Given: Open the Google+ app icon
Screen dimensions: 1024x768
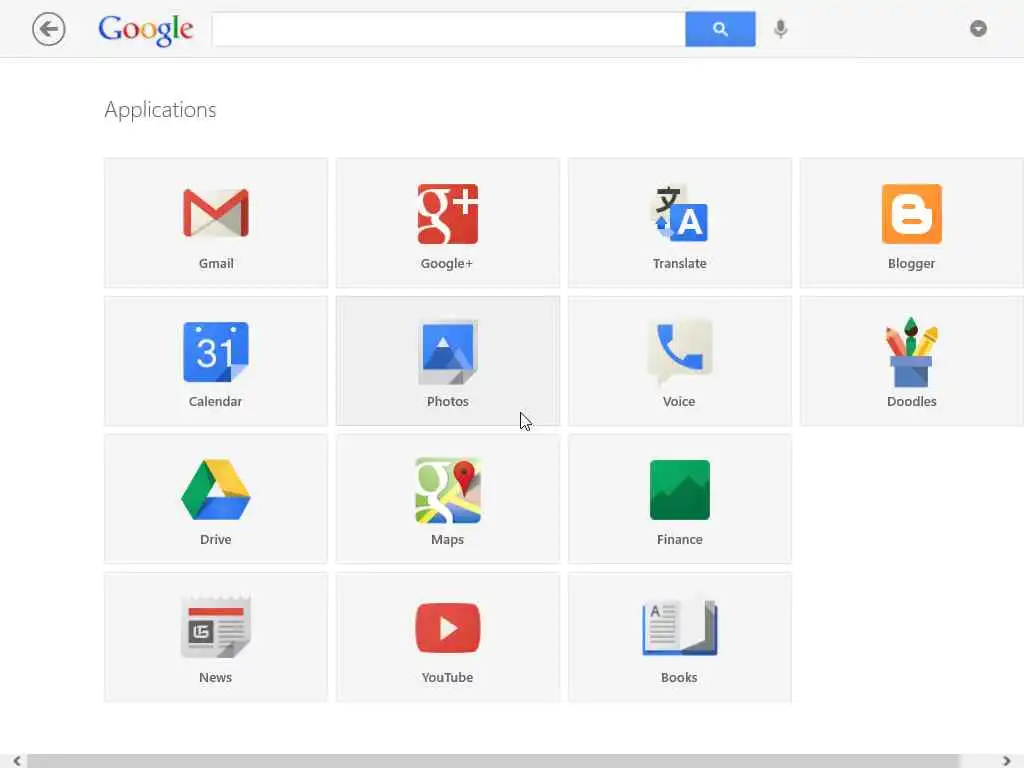Looking at the screenshot, I should tap(448, 214).
